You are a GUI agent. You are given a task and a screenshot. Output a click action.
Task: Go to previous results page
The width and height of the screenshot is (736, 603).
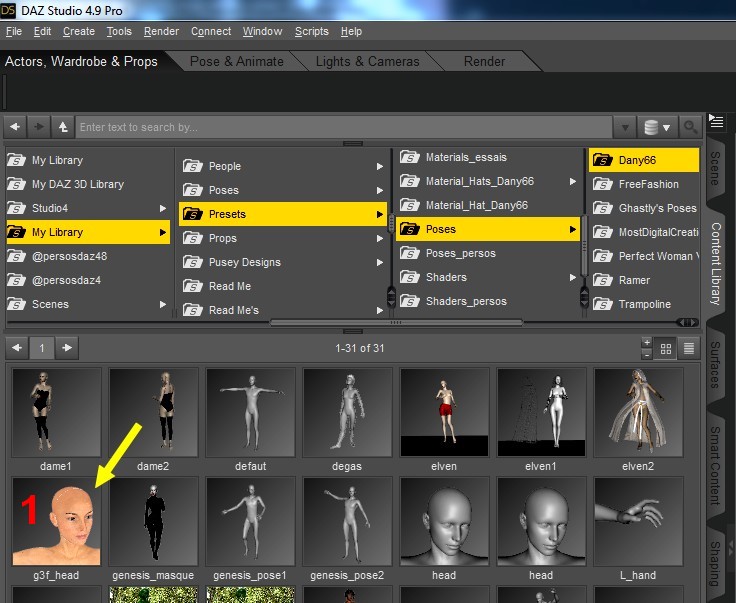coord(17,348)
